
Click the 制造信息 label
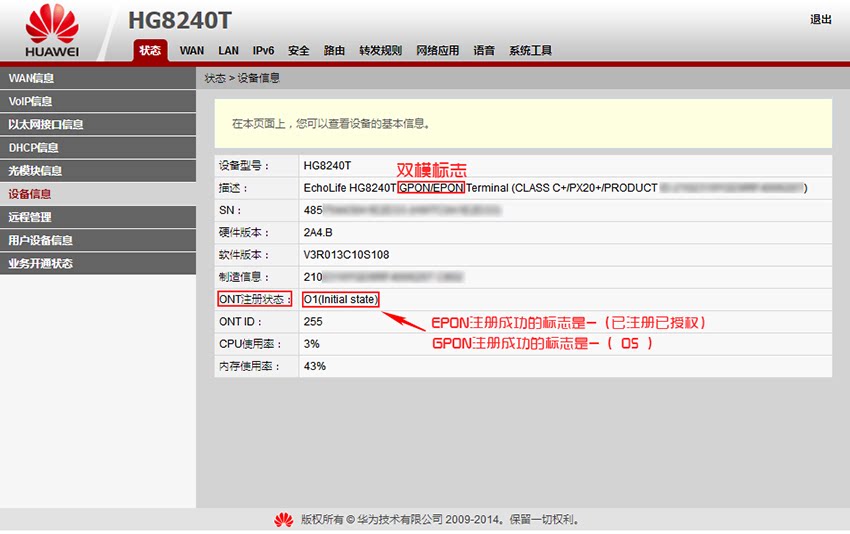click(244, 277)
